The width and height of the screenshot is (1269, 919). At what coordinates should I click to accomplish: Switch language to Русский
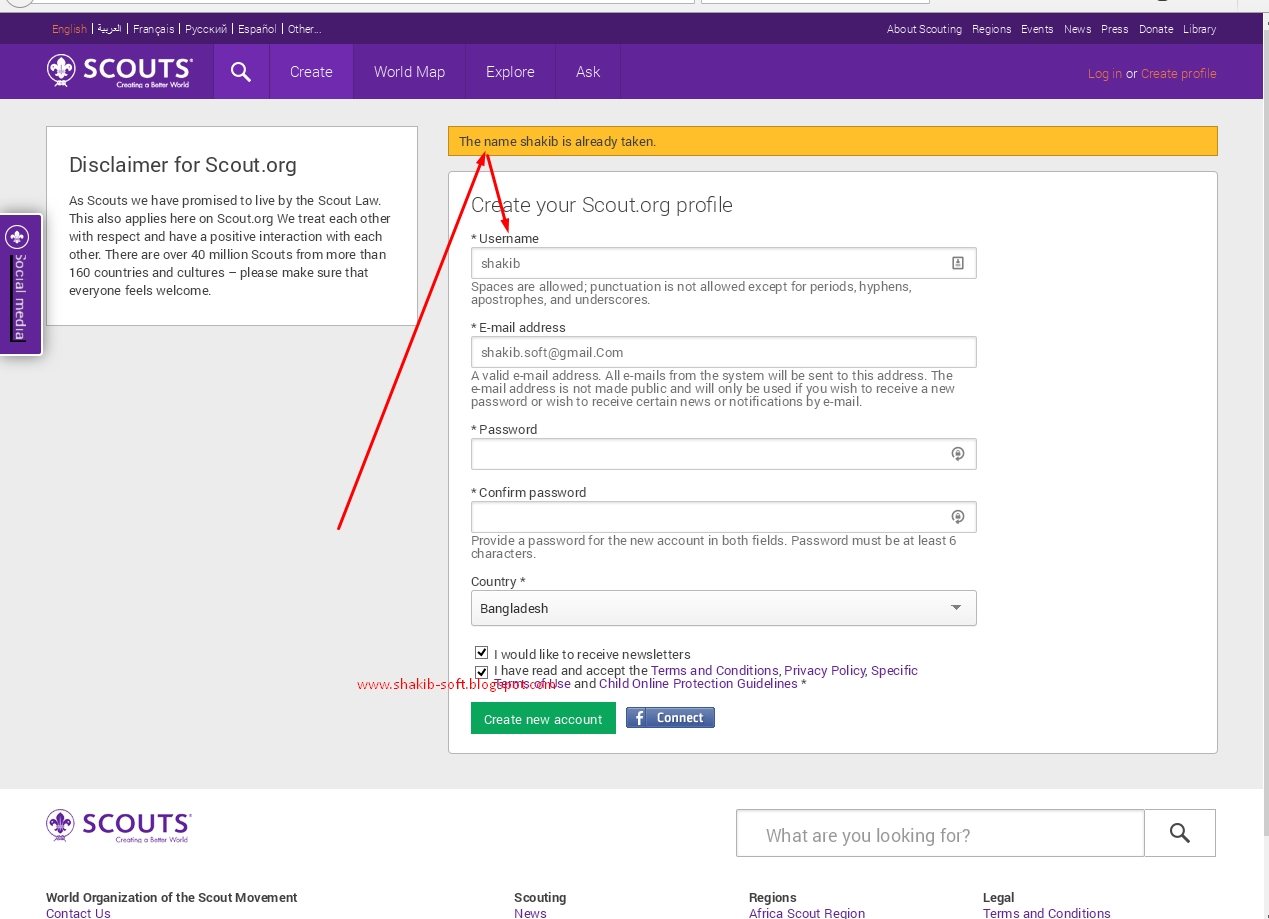206,29
